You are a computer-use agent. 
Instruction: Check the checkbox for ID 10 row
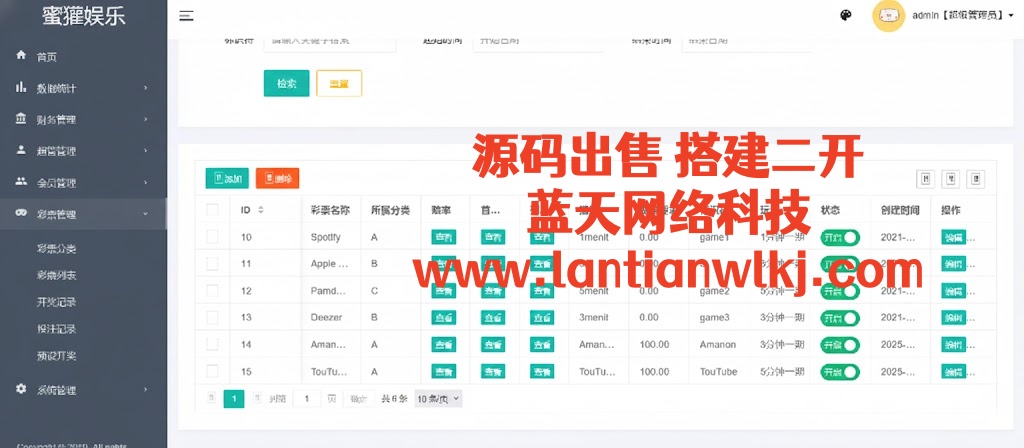pyautogui.click(x=212, y=237)
